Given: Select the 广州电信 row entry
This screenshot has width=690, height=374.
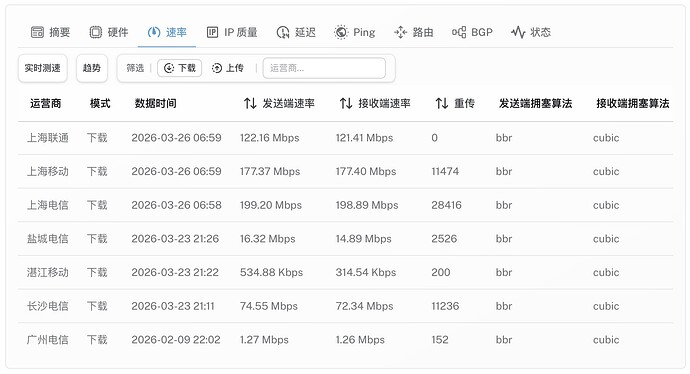Looking at the screenshot, I should pyautogui.click(x=345, y=340).
